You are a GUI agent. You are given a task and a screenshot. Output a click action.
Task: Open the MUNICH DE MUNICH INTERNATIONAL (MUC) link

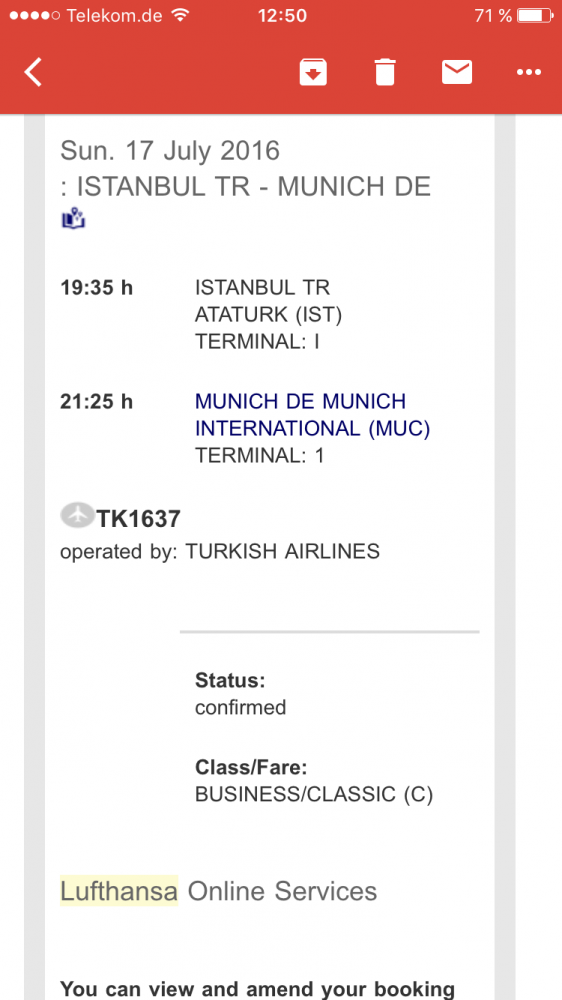pyautogui.click(x=313, y=415)
